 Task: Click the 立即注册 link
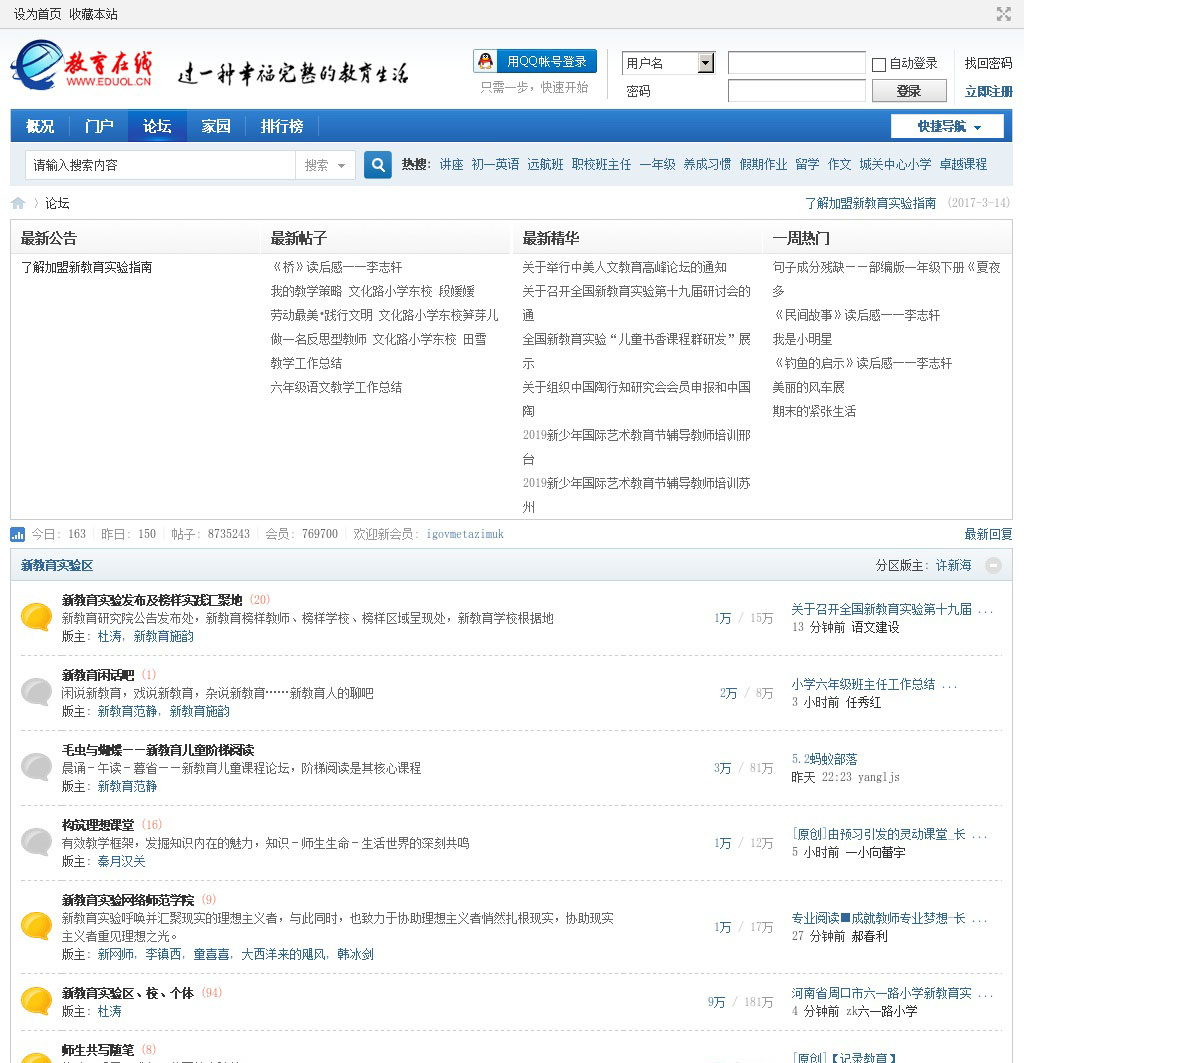pyautogui.click(x=988, y=91)
